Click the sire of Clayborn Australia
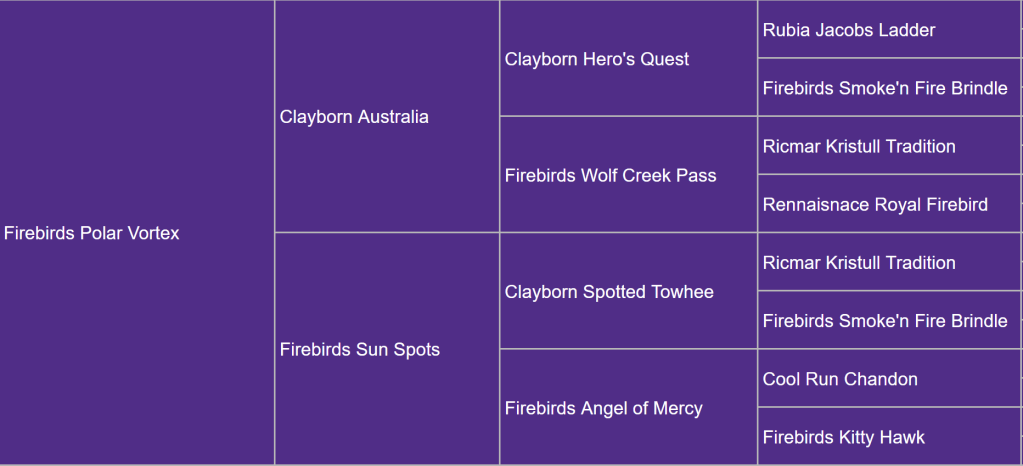This screenshot has width=1023, height=466. (597, 59)
